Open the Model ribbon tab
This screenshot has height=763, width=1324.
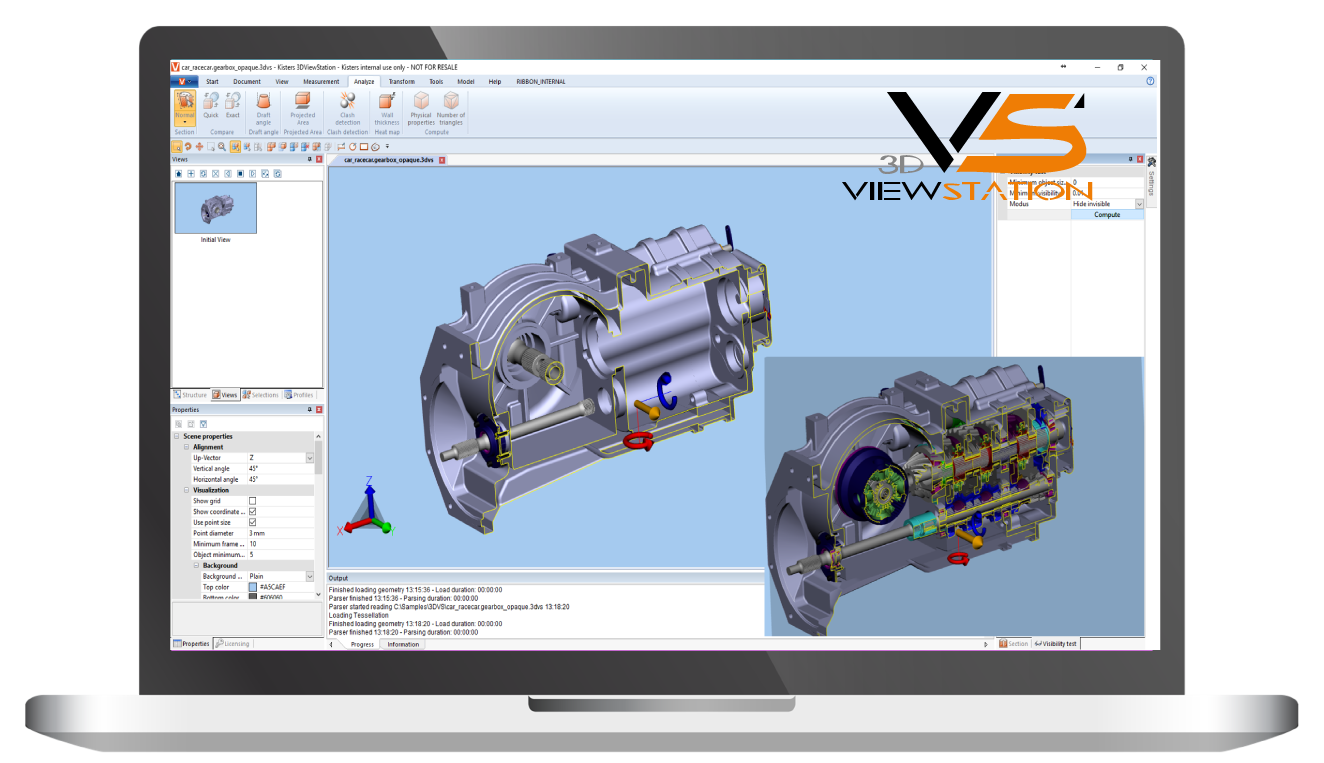coord(466,81)
